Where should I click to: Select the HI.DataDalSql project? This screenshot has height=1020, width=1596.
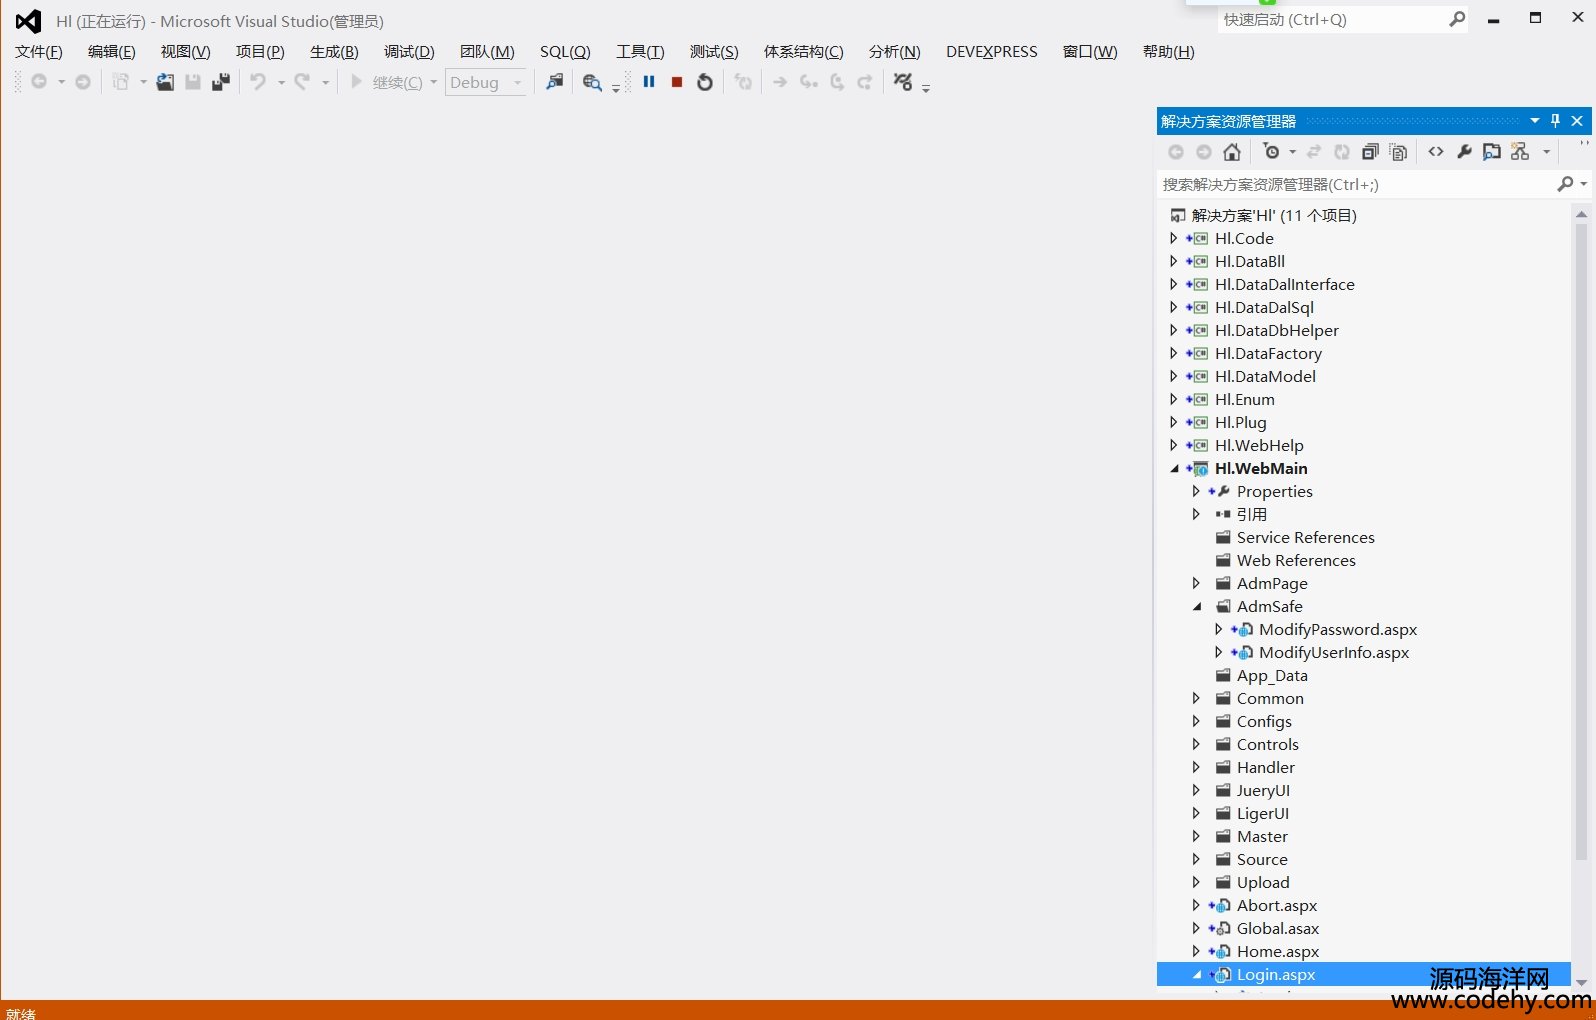pyautogui.click(x=1264, y=307)
